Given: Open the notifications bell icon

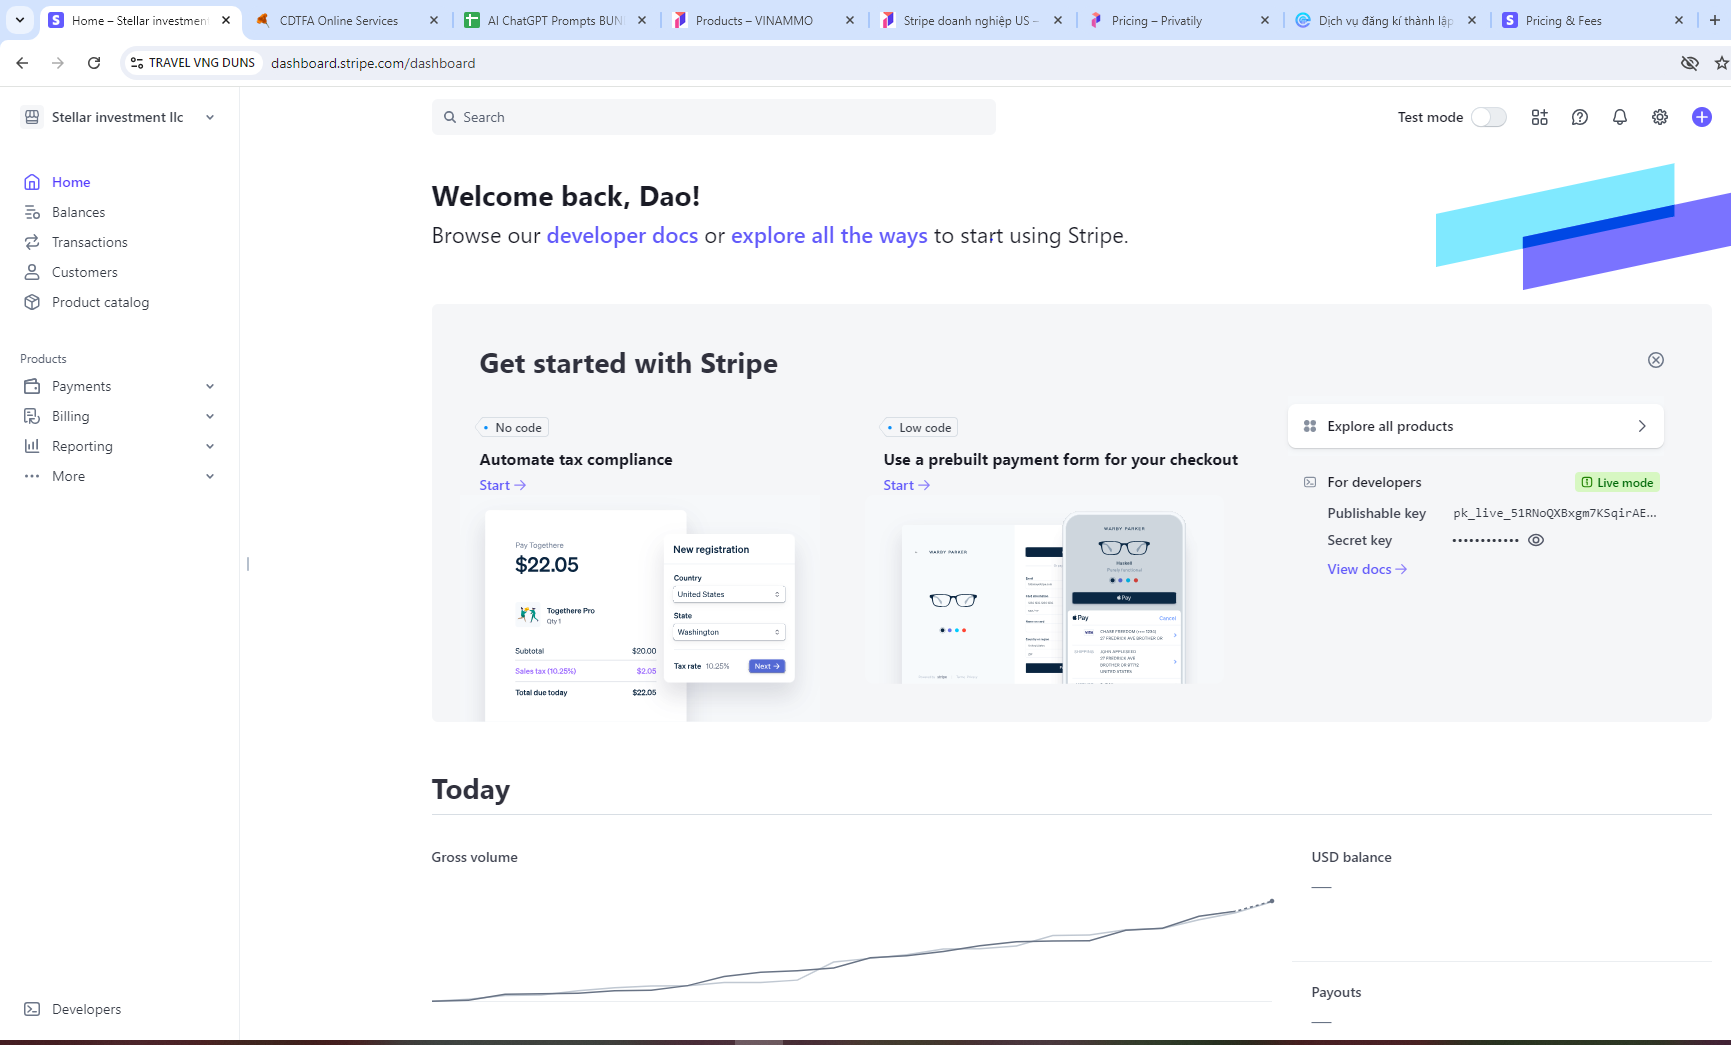Looking at the screenshot, I should coord(1620,117).
